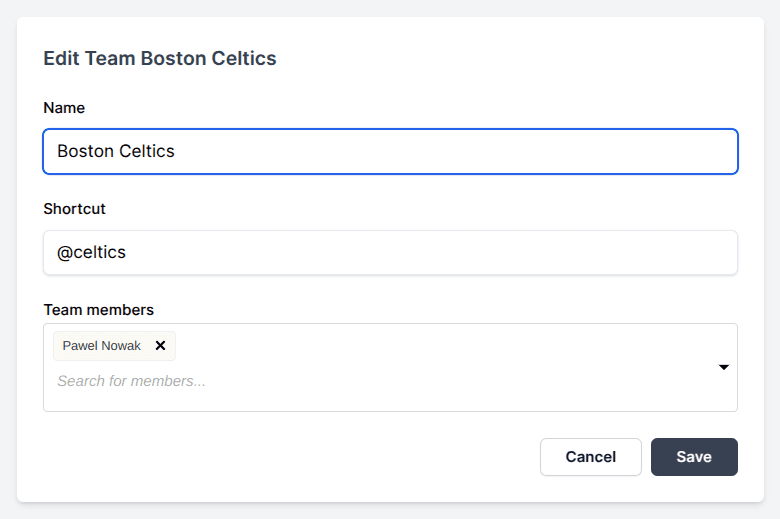Click the Team members label
This screenshot has width=780, height=519.
pos(98,310)
